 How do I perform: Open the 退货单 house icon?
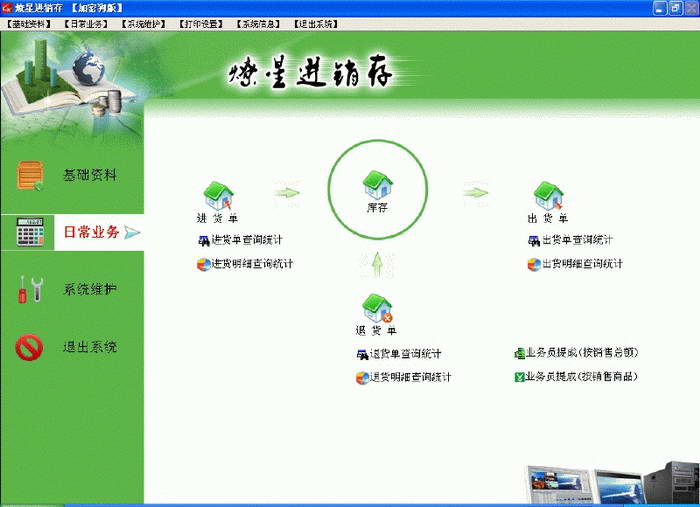point(377,308)
